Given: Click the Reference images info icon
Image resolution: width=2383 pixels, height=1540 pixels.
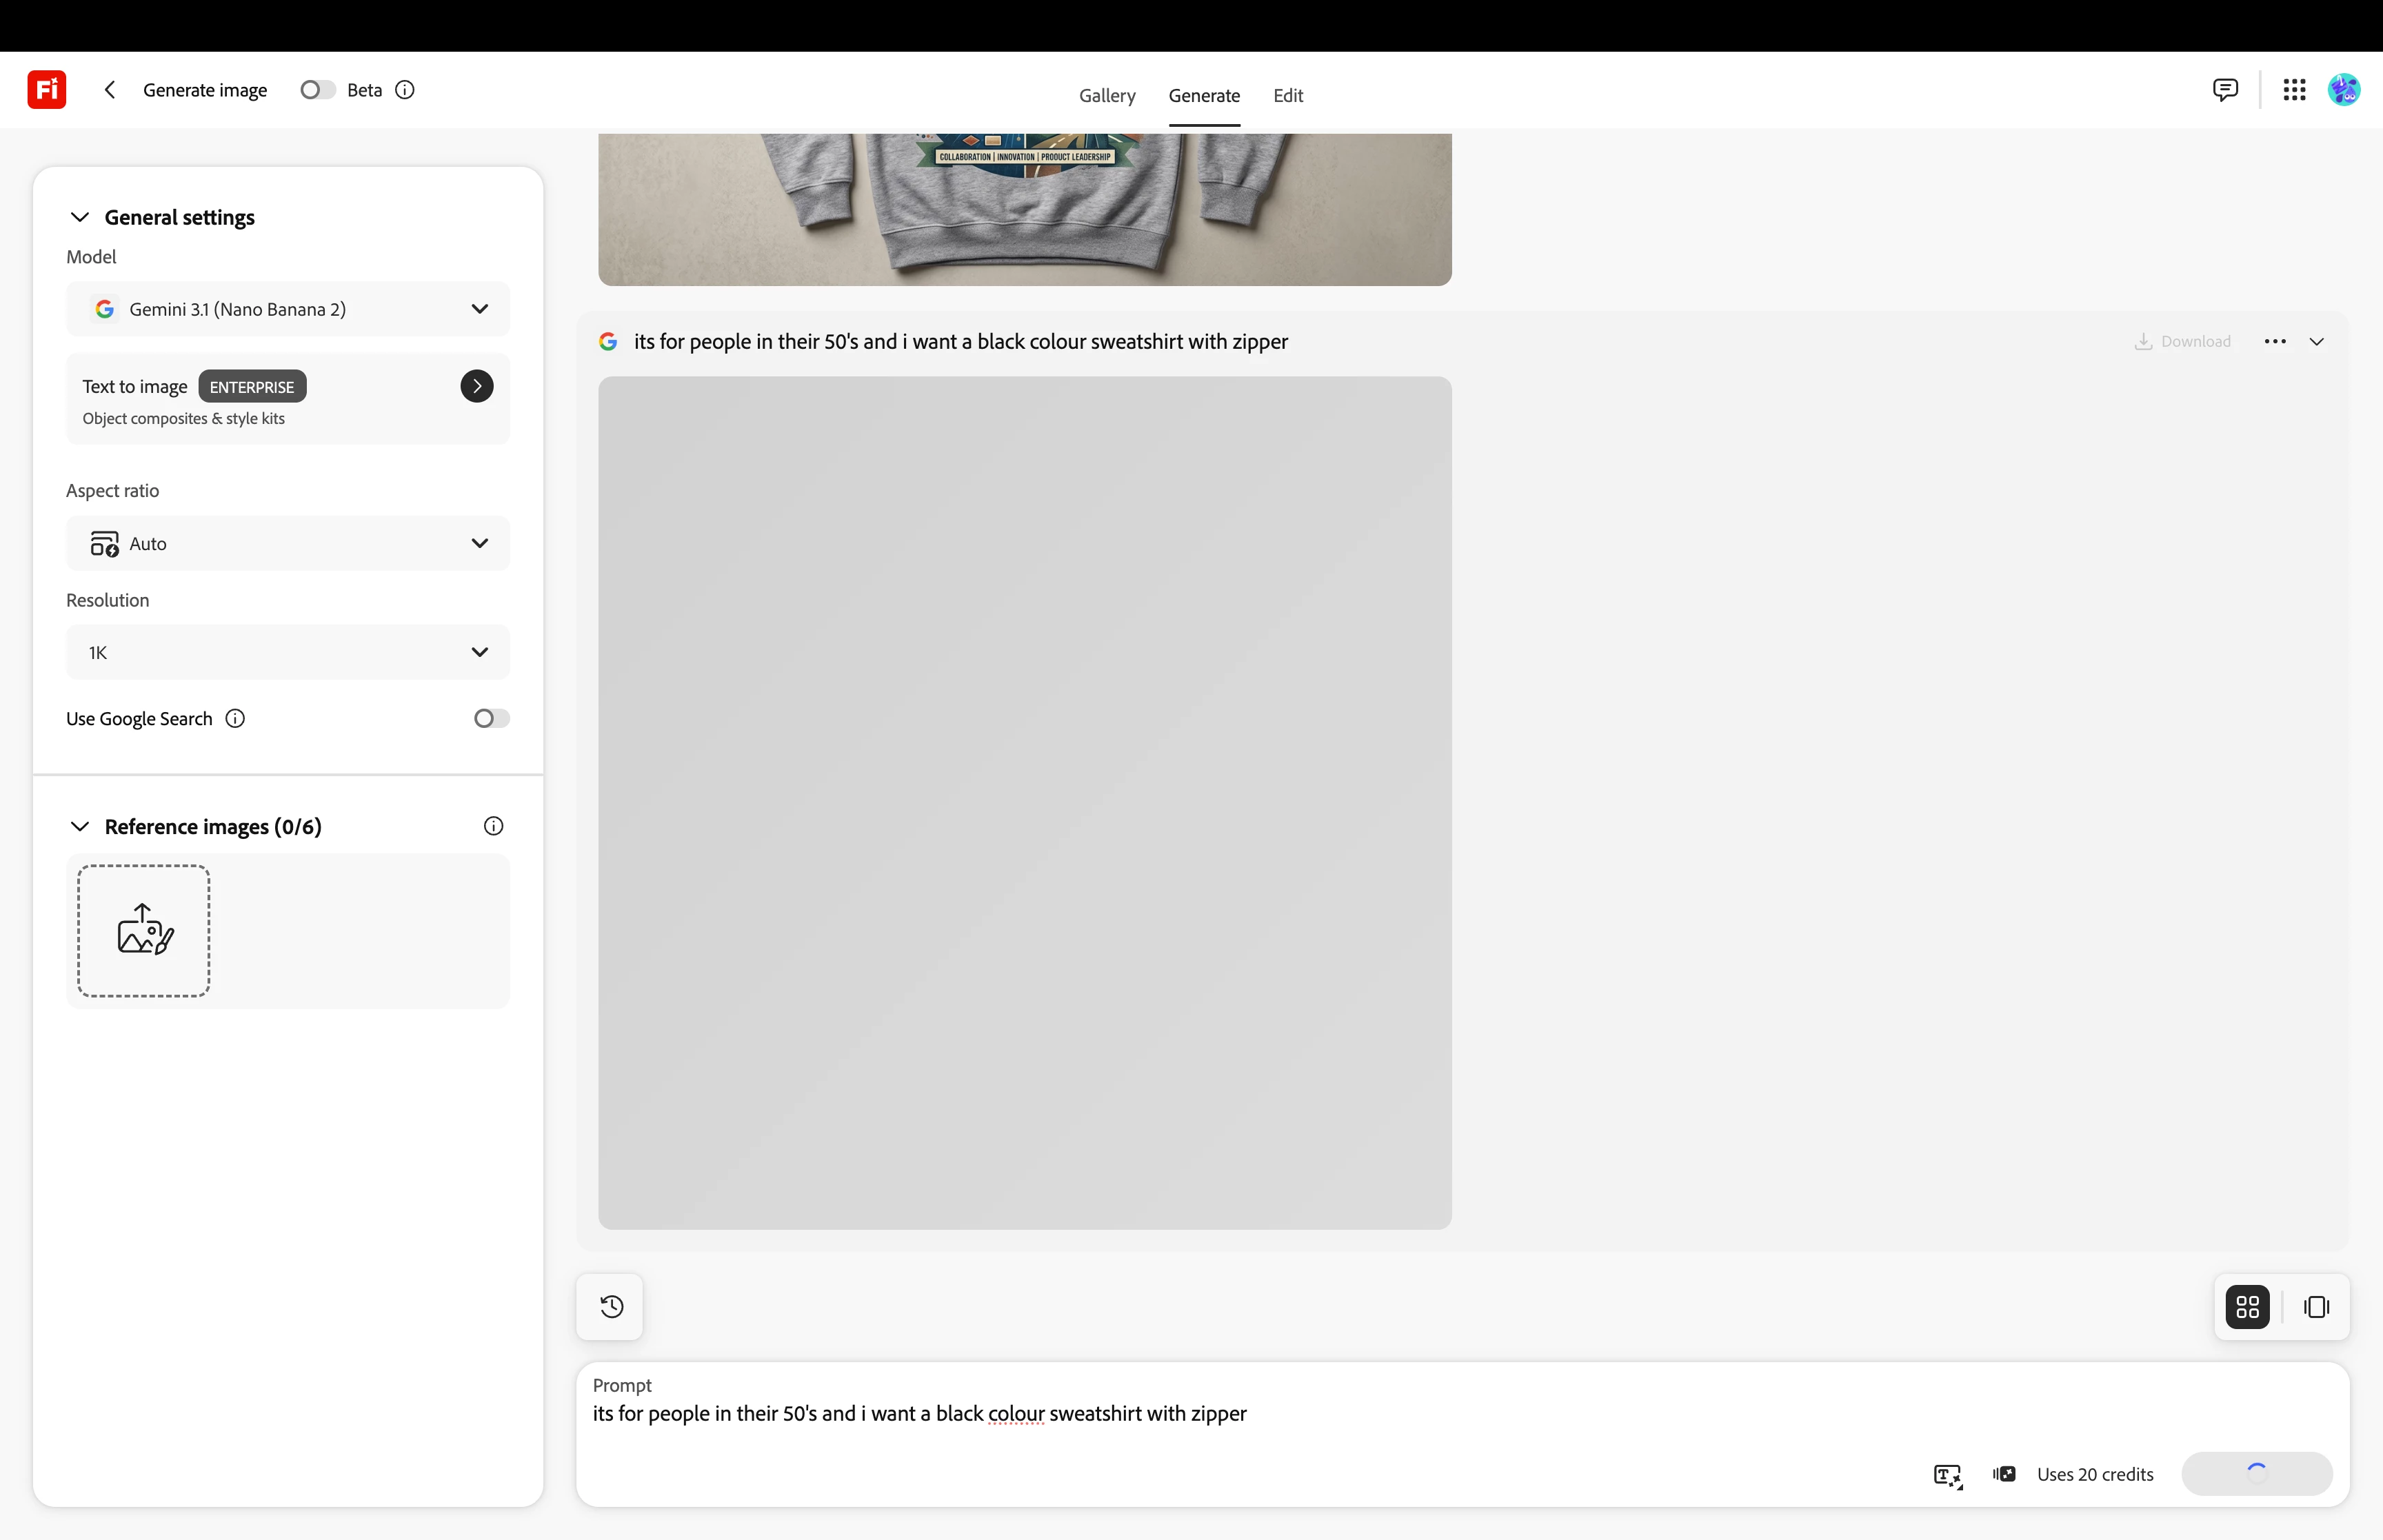Looking at the screenshot, I should 493,826.
